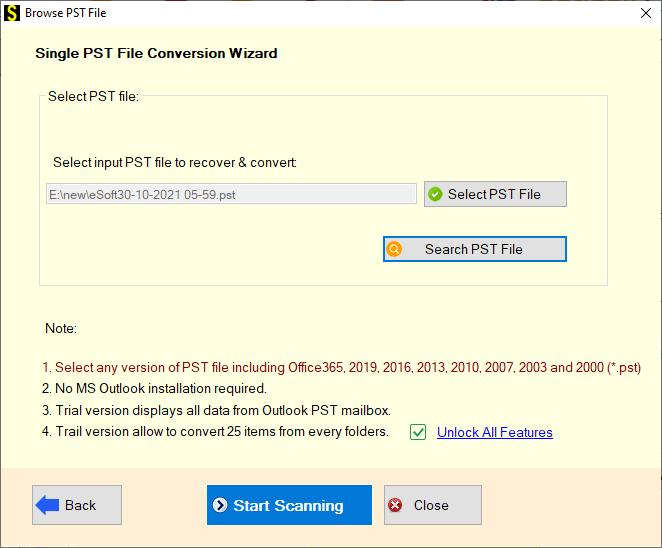Viewport: 662px width, 548px height.
Task: Click the trial version 25 items note
Action: [215, 431]
